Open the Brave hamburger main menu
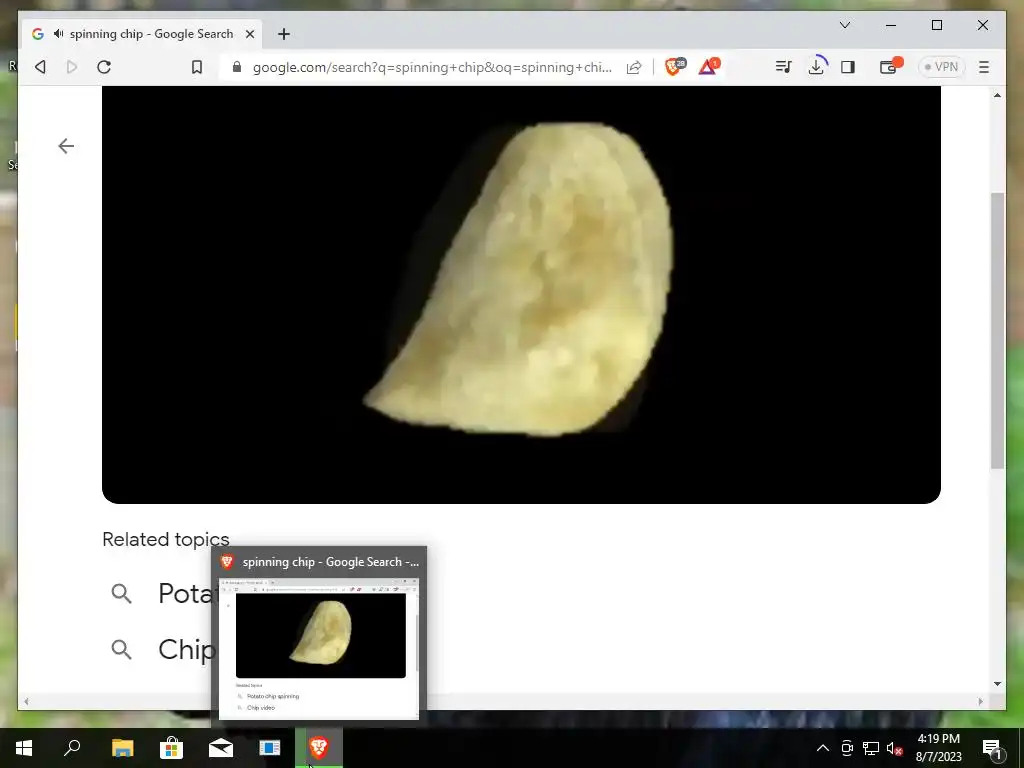 [x=984, y=67]
